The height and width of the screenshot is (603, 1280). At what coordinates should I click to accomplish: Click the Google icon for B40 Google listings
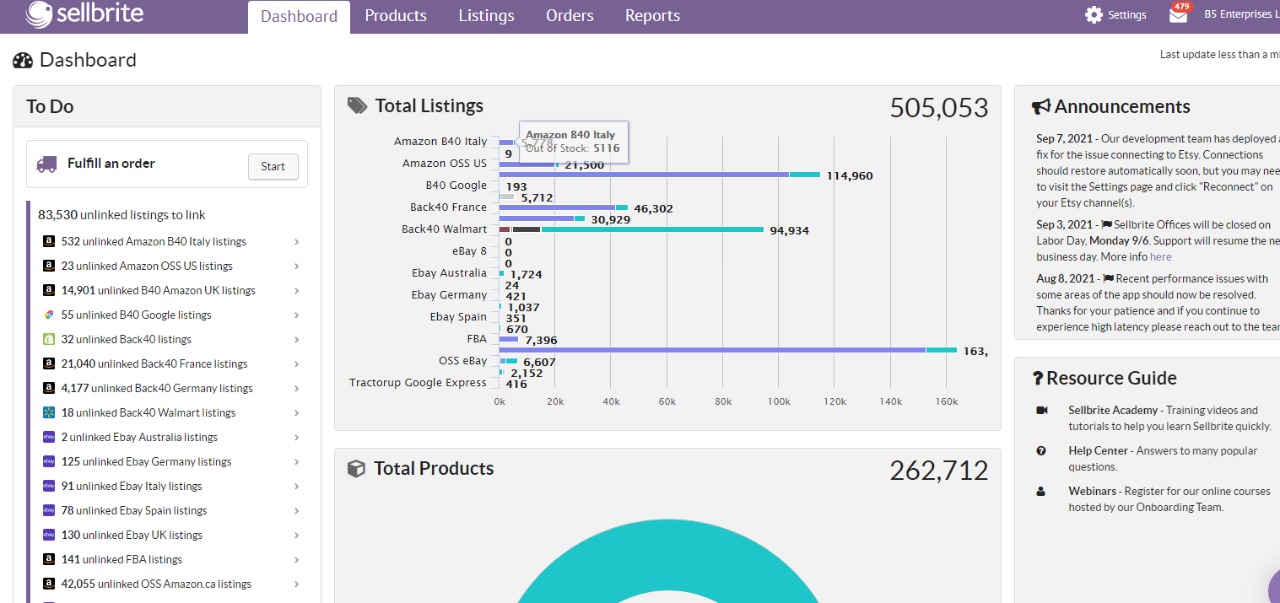click(x=49, y=315)
